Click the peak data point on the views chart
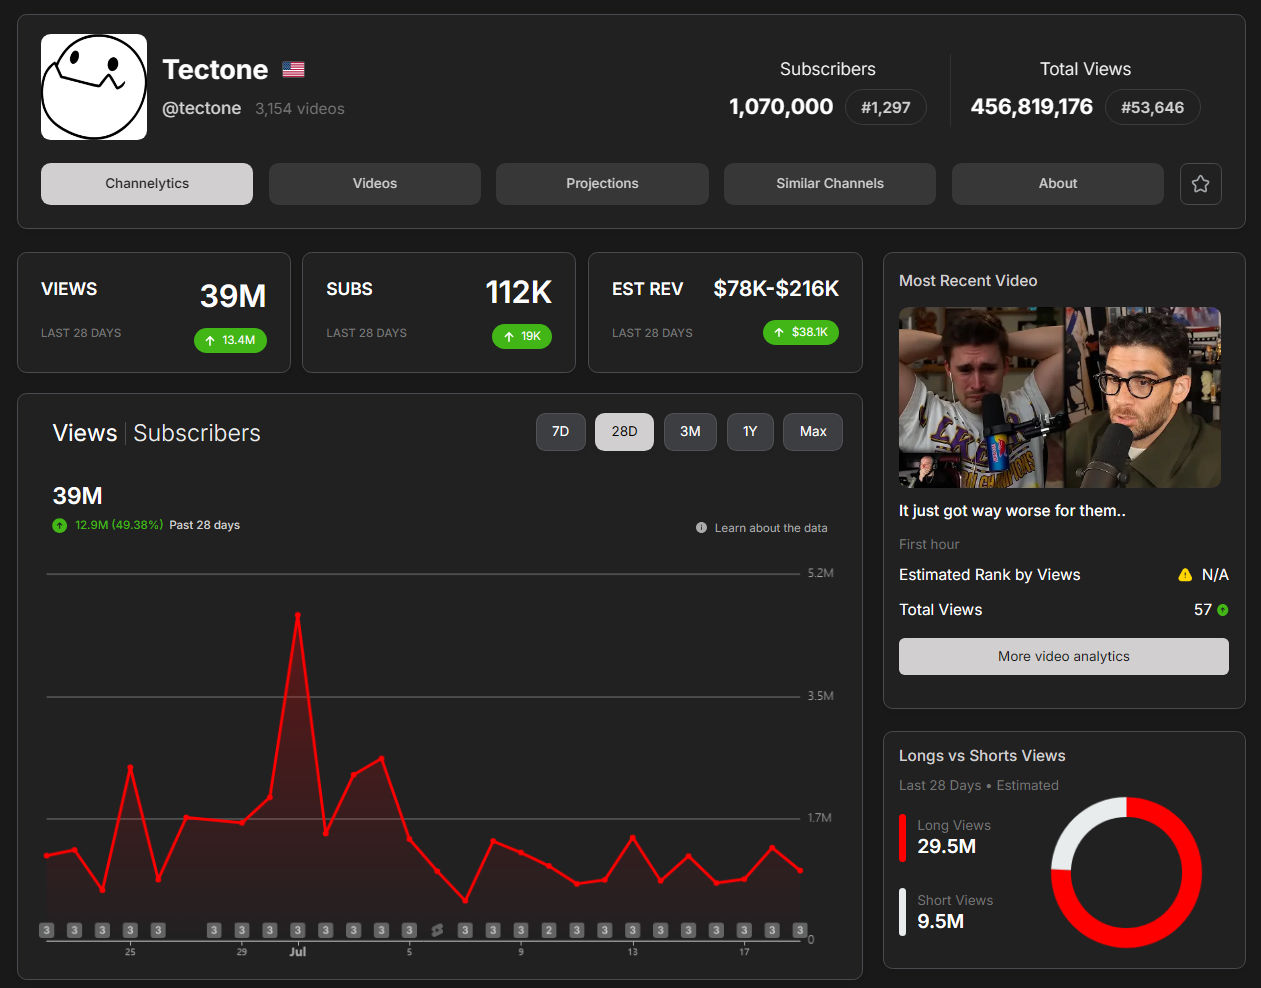 pyautogui.click(x=298, y=615)
